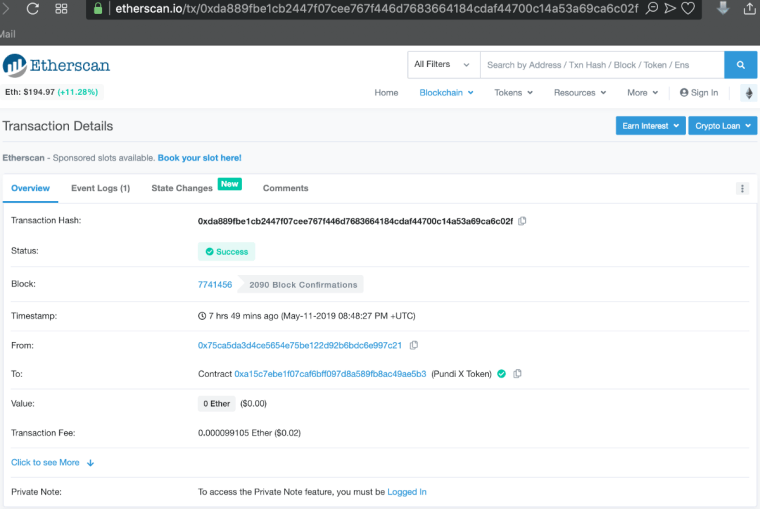Viewport: 760px width, 509px height.
Task: Copy the From address
Action: (x=414, y=345)
